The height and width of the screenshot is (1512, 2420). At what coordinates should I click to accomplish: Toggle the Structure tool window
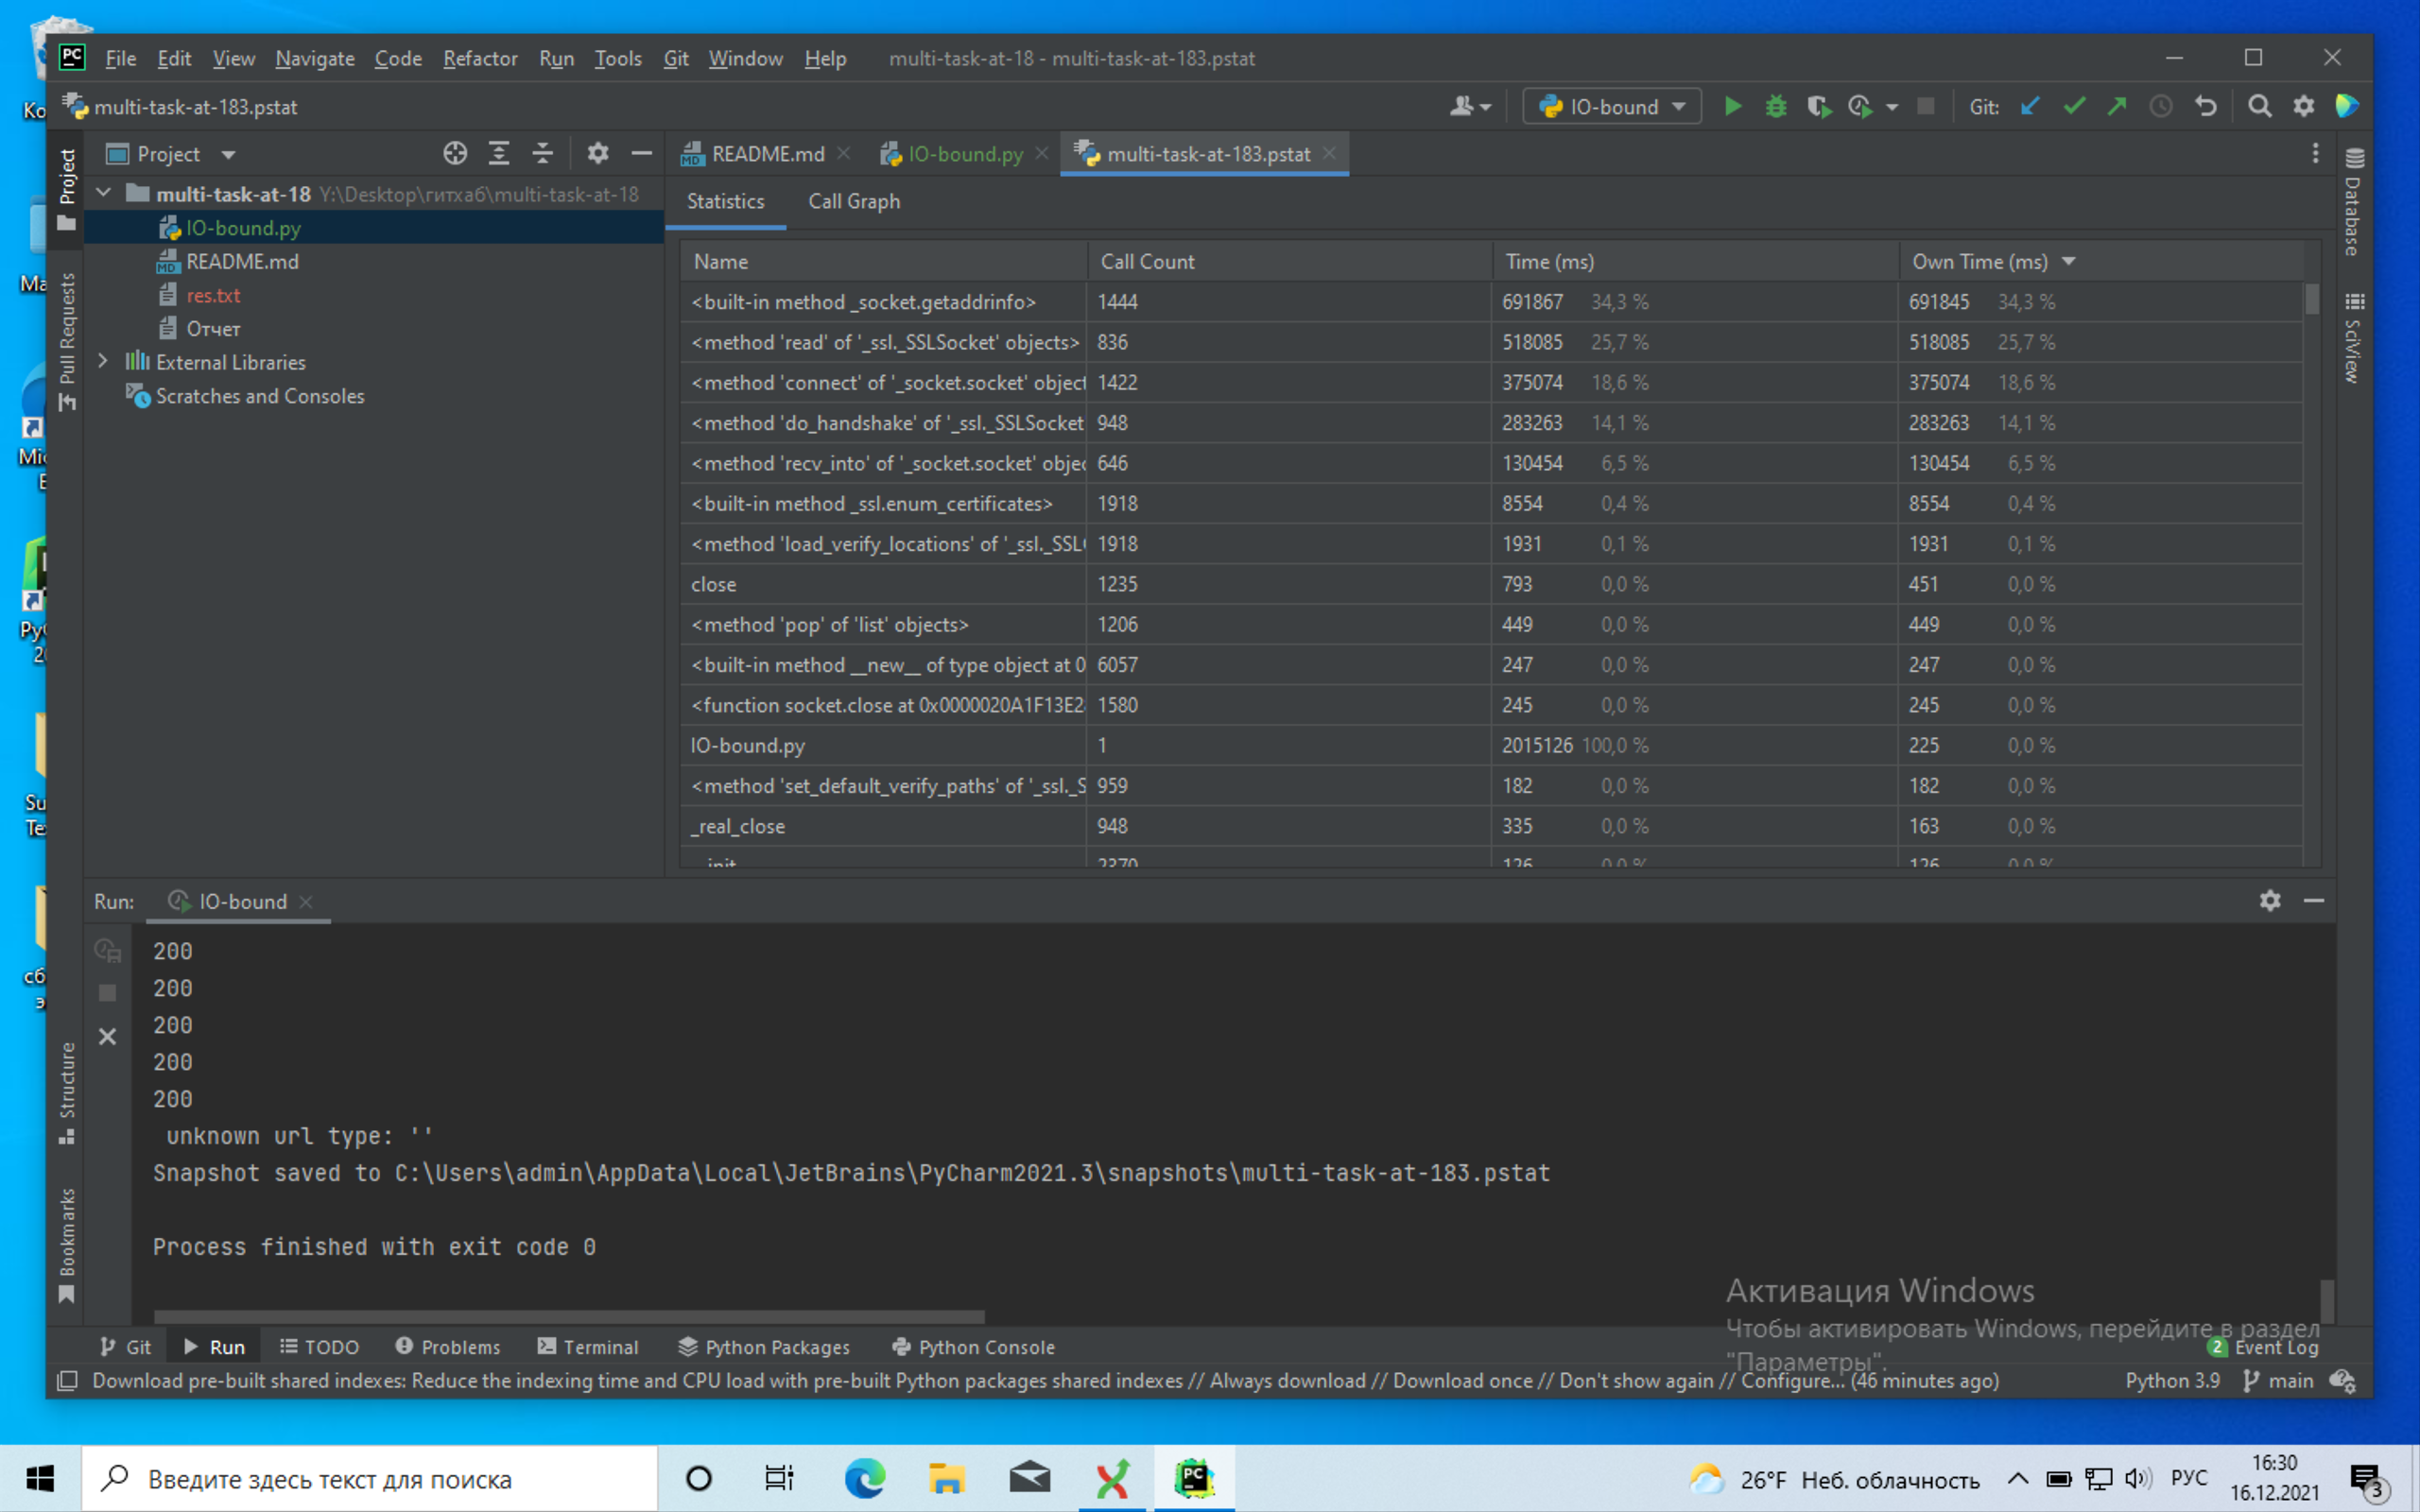click(67, 1090)
